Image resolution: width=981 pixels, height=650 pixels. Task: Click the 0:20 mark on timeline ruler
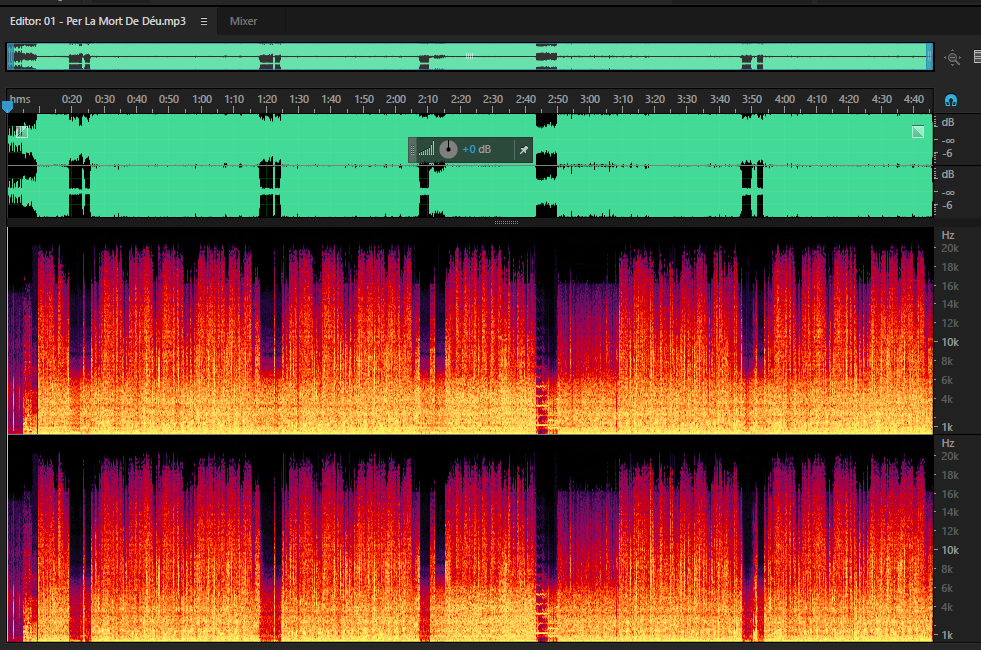(72, 99)
